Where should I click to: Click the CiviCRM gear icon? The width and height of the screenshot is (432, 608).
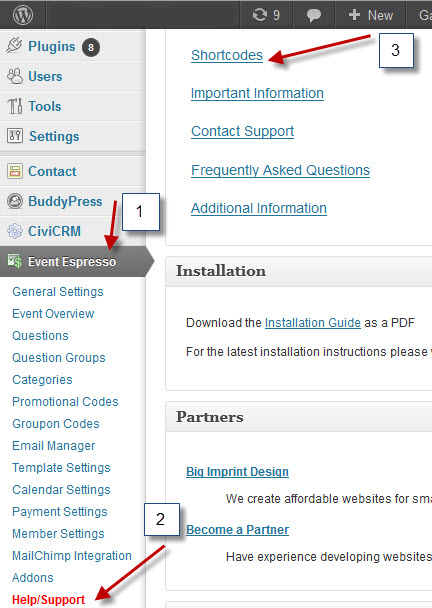[15, 231]
